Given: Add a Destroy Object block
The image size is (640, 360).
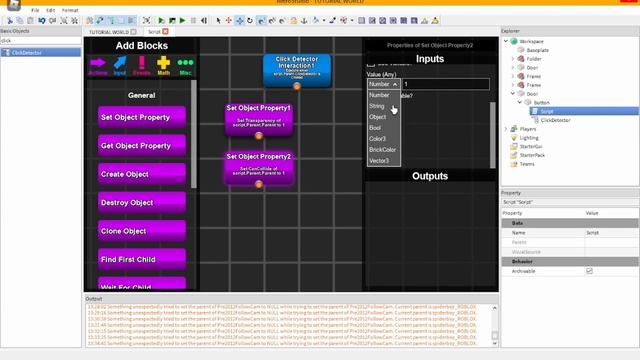Looking at the screenshot, I should tap(142, 202).
